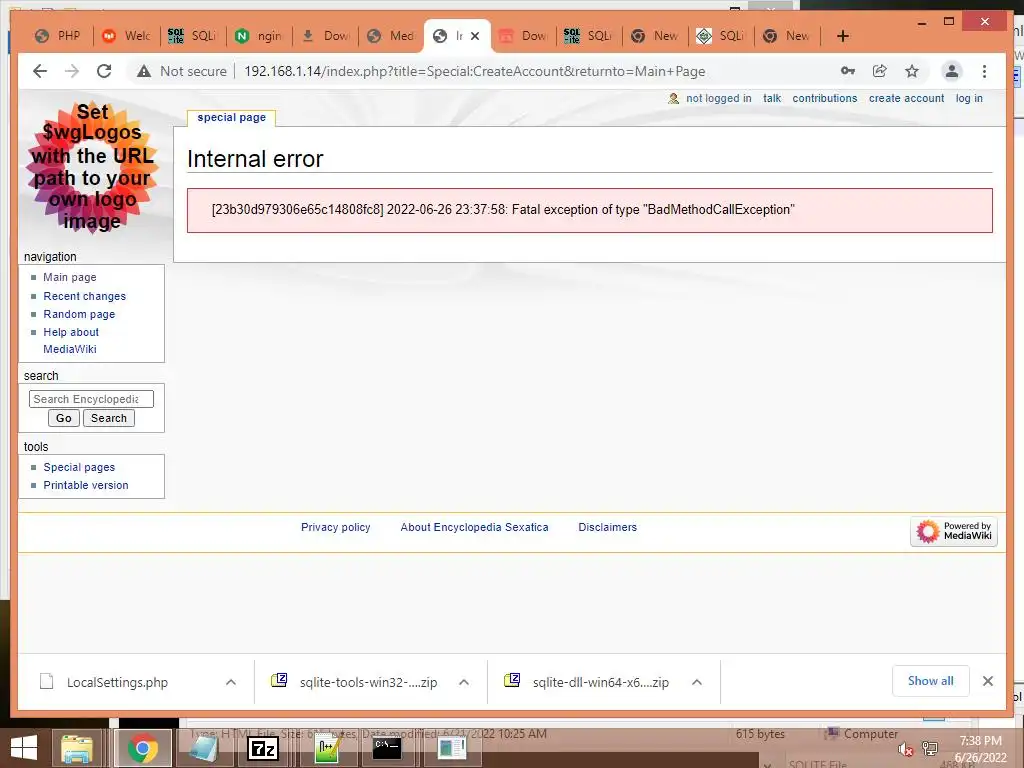This screenshot has width=1024, height=768.
Task: Open saved passwords key icon
Action: click(x=848, y=71)
